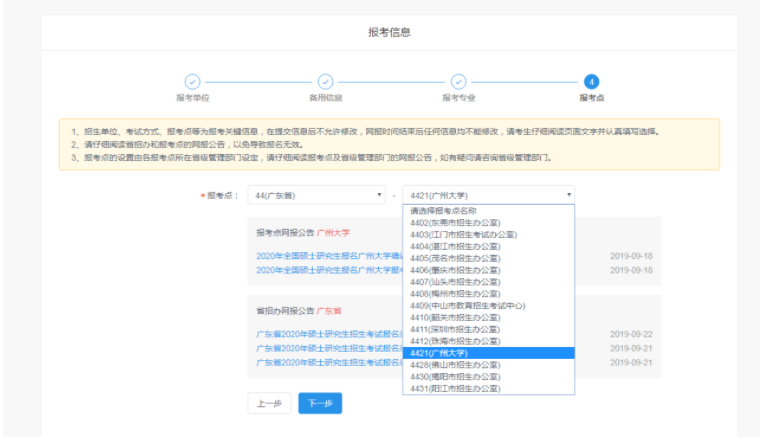This screenshot has width=765, height=441.
Task: Pick 4407(汕头市招生办公室) option
Action: click(488, 282)
